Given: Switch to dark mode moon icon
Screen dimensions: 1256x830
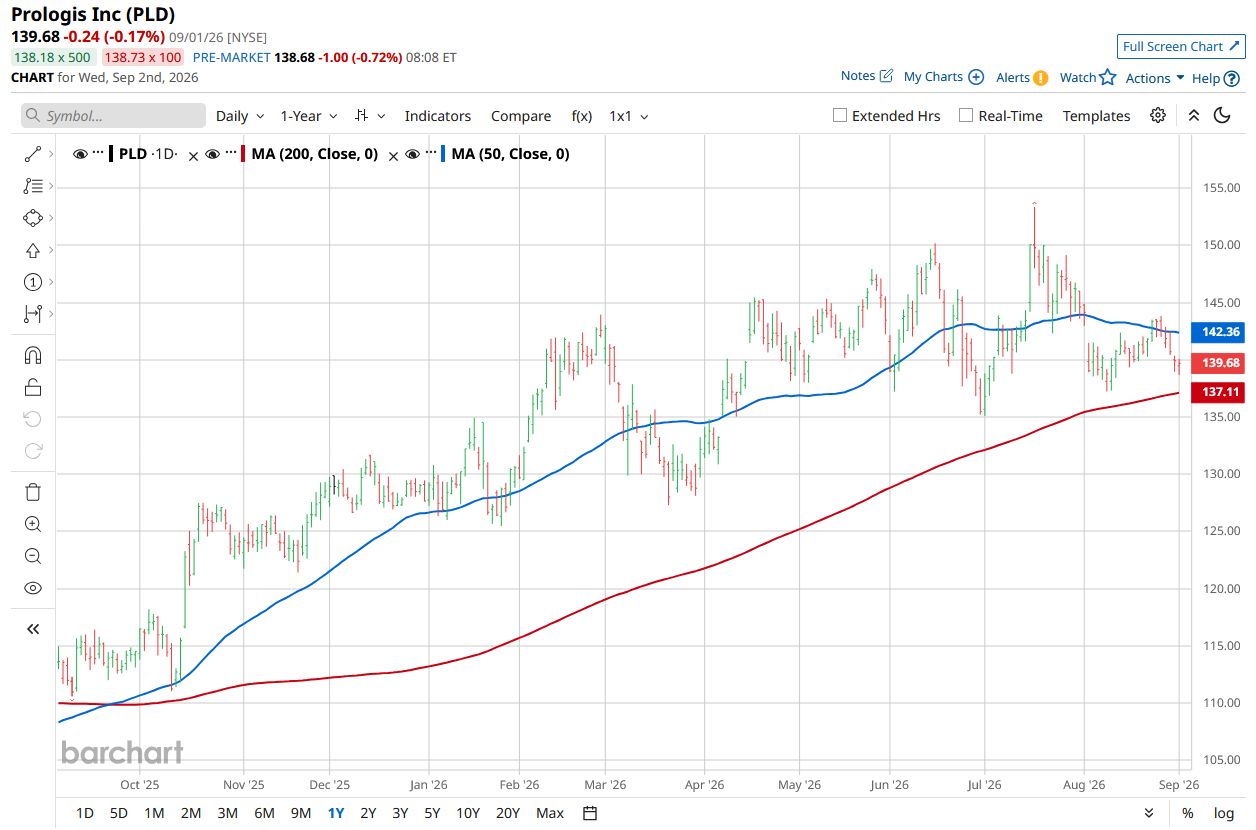Looking at the screenshot, I should (1221, 115).
